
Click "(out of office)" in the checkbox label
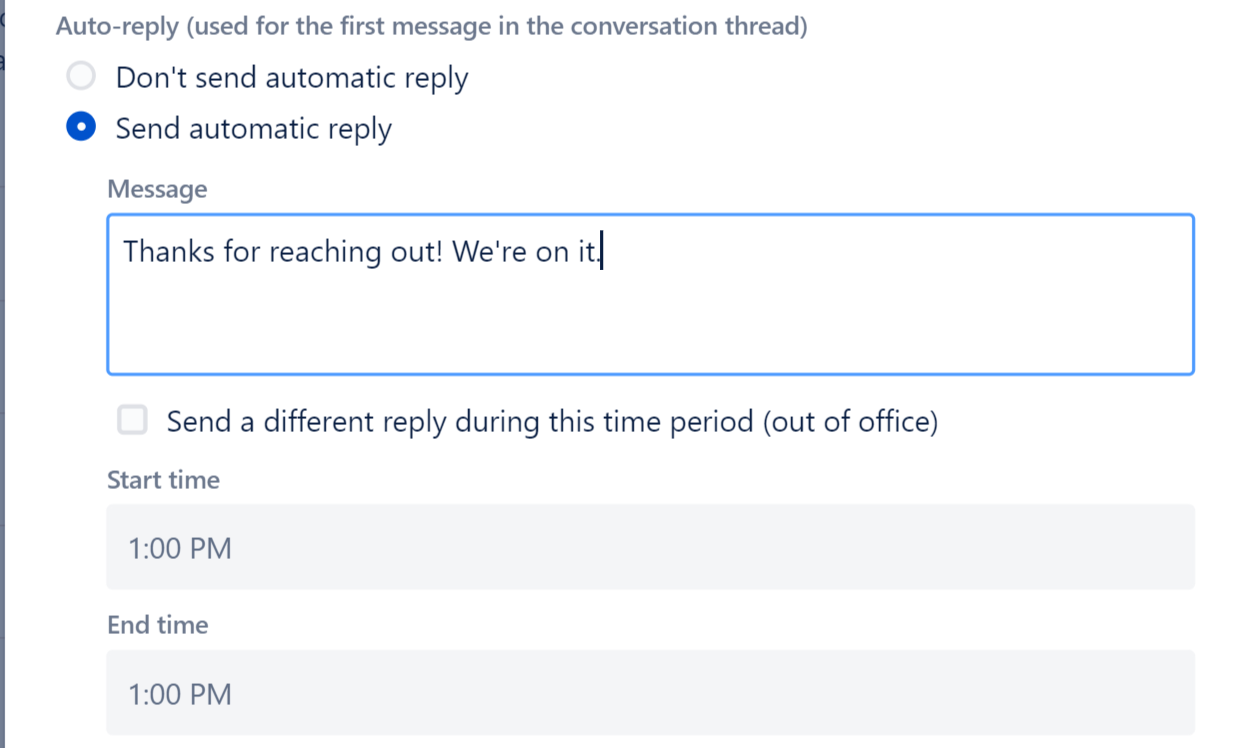(850, 422)
